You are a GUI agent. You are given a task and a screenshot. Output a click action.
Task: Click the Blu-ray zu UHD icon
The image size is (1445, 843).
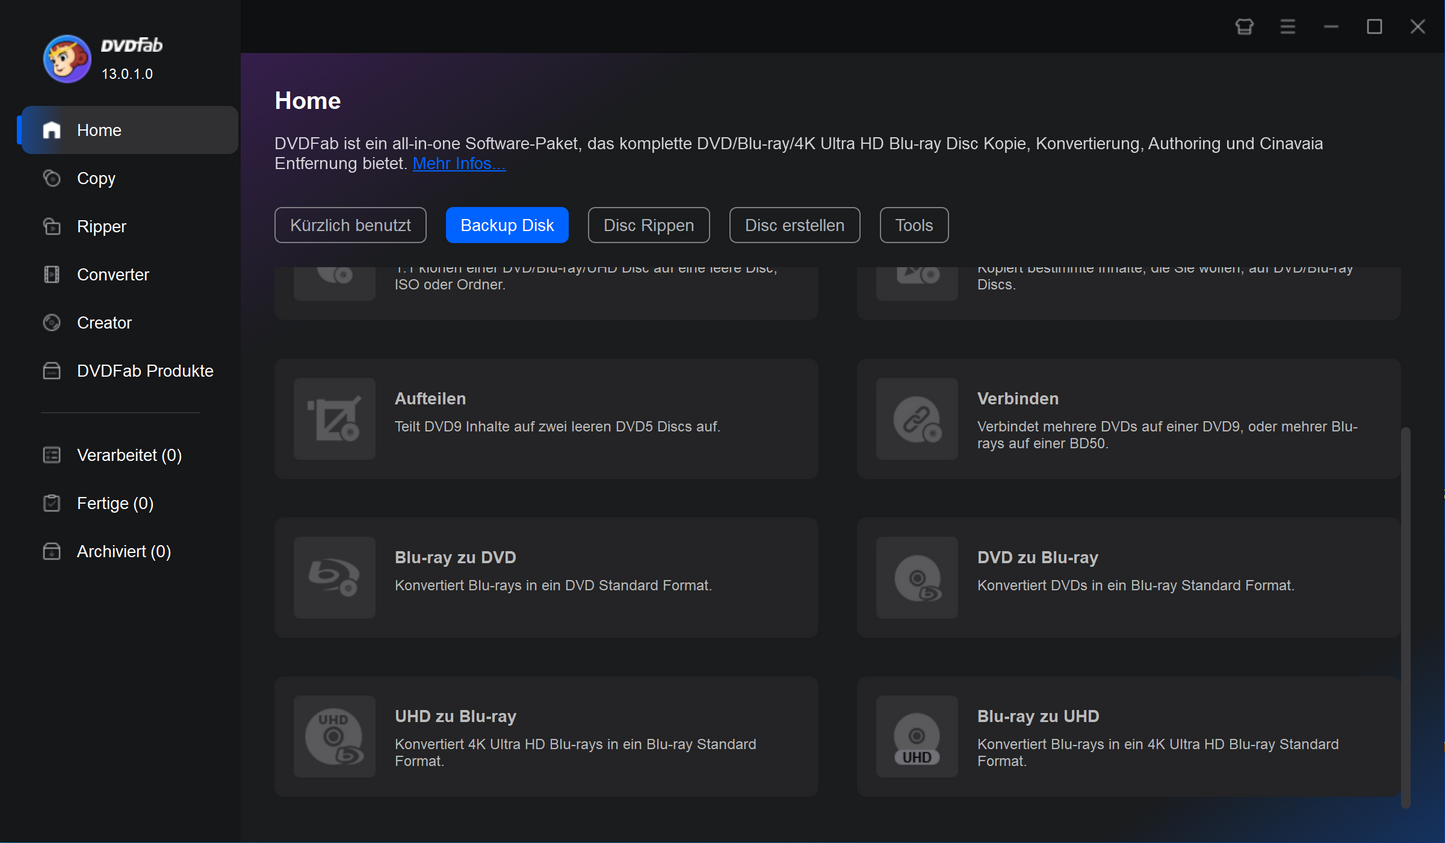tap(916, 737)
